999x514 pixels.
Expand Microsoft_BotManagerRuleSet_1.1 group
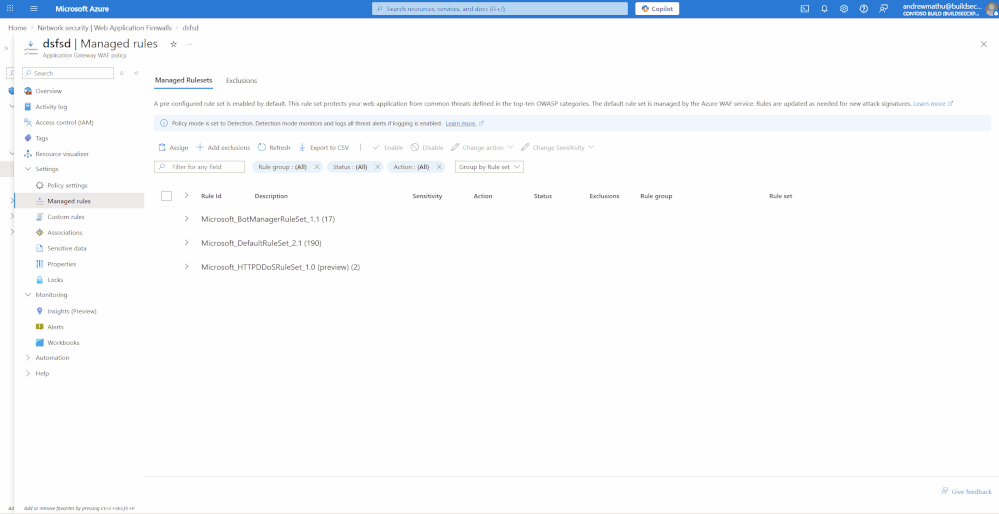[186, 218]
